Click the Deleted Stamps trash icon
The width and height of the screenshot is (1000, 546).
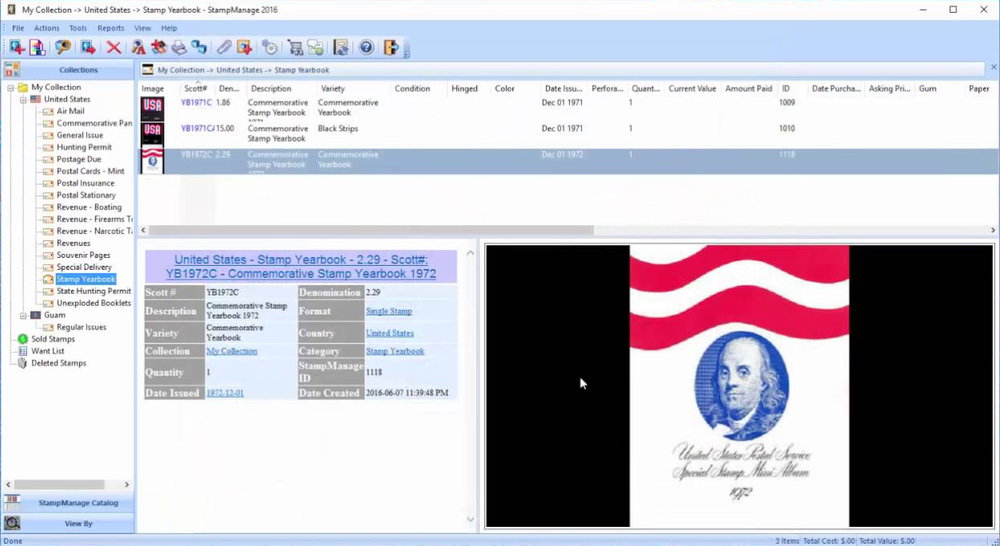point(23,363)
